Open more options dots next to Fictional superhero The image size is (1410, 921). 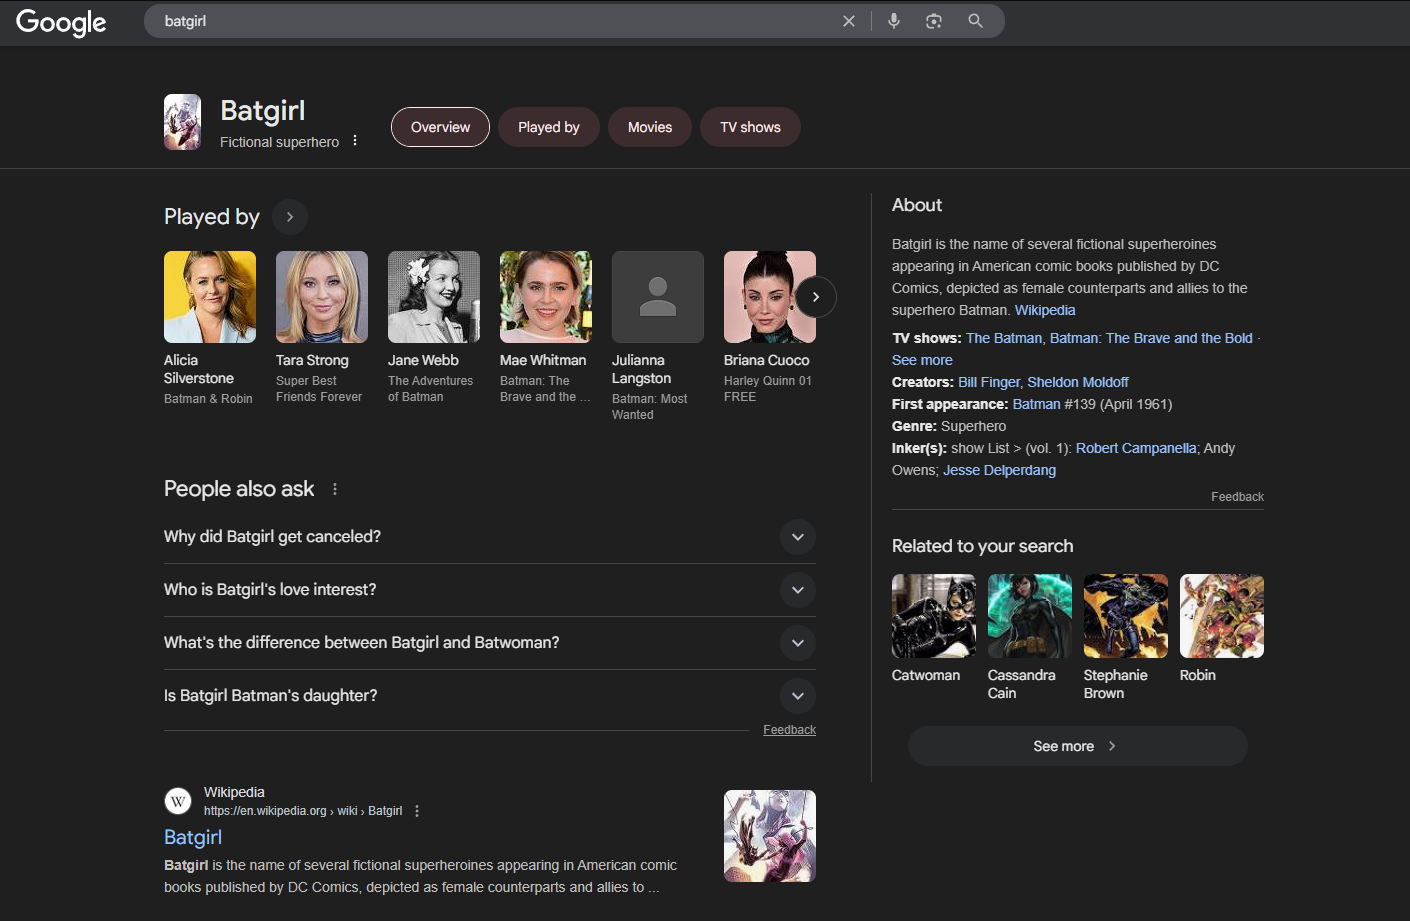click(355, 141)
